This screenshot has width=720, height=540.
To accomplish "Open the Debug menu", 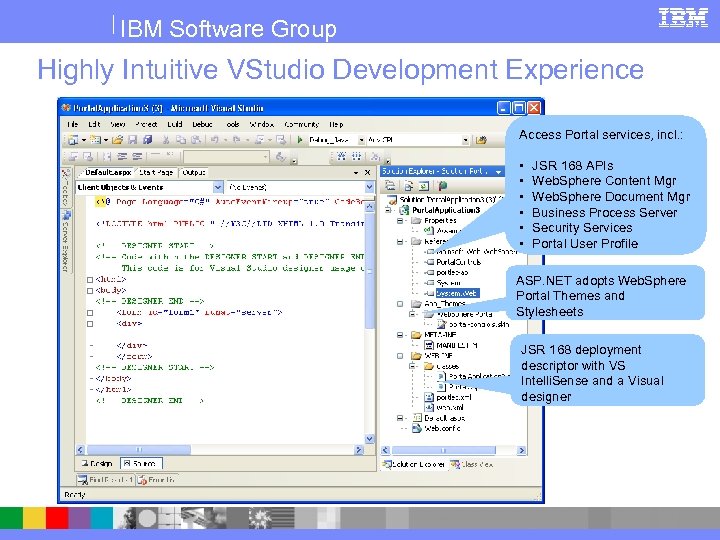I will click(202, 124).
